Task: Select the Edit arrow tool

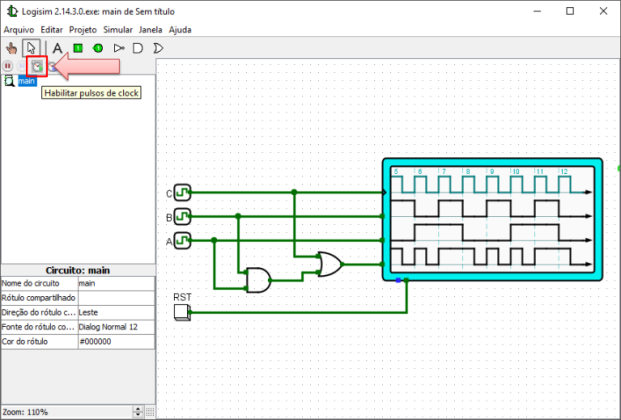Action: coord(31,47)
